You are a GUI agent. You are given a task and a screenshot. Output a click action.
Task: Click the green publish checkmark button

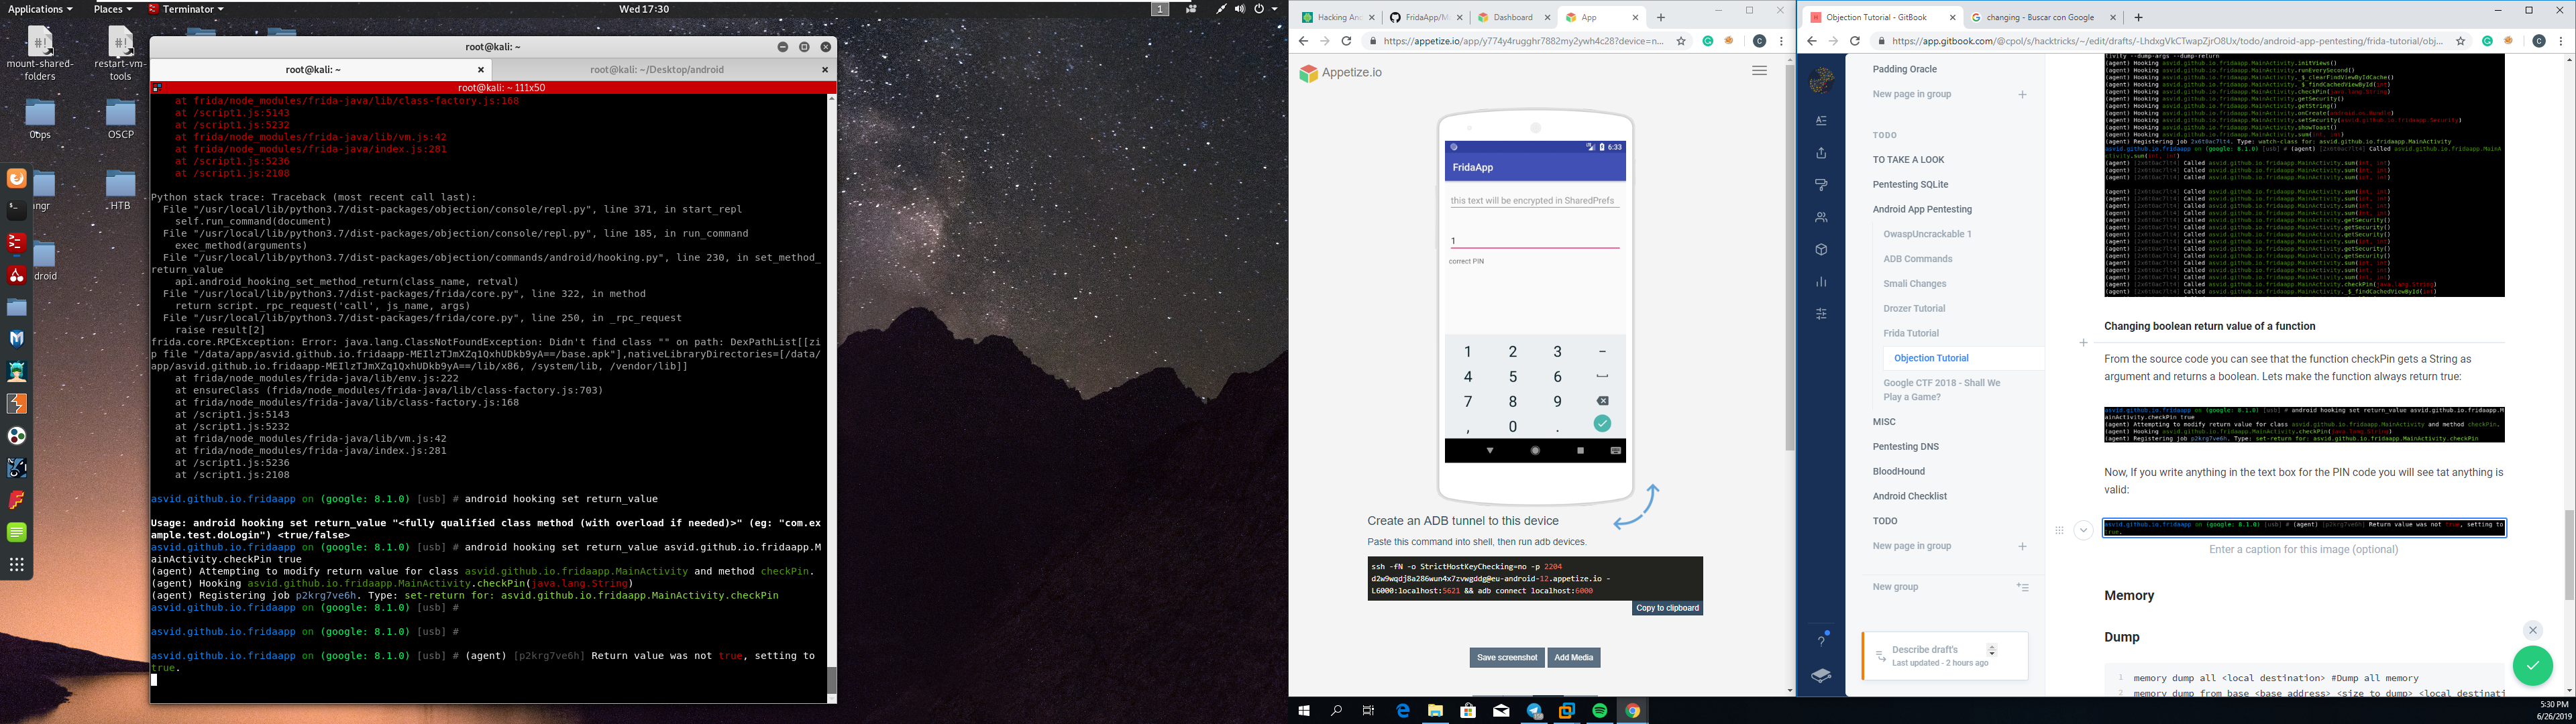pyautogui.click(x=2532, y=666)
